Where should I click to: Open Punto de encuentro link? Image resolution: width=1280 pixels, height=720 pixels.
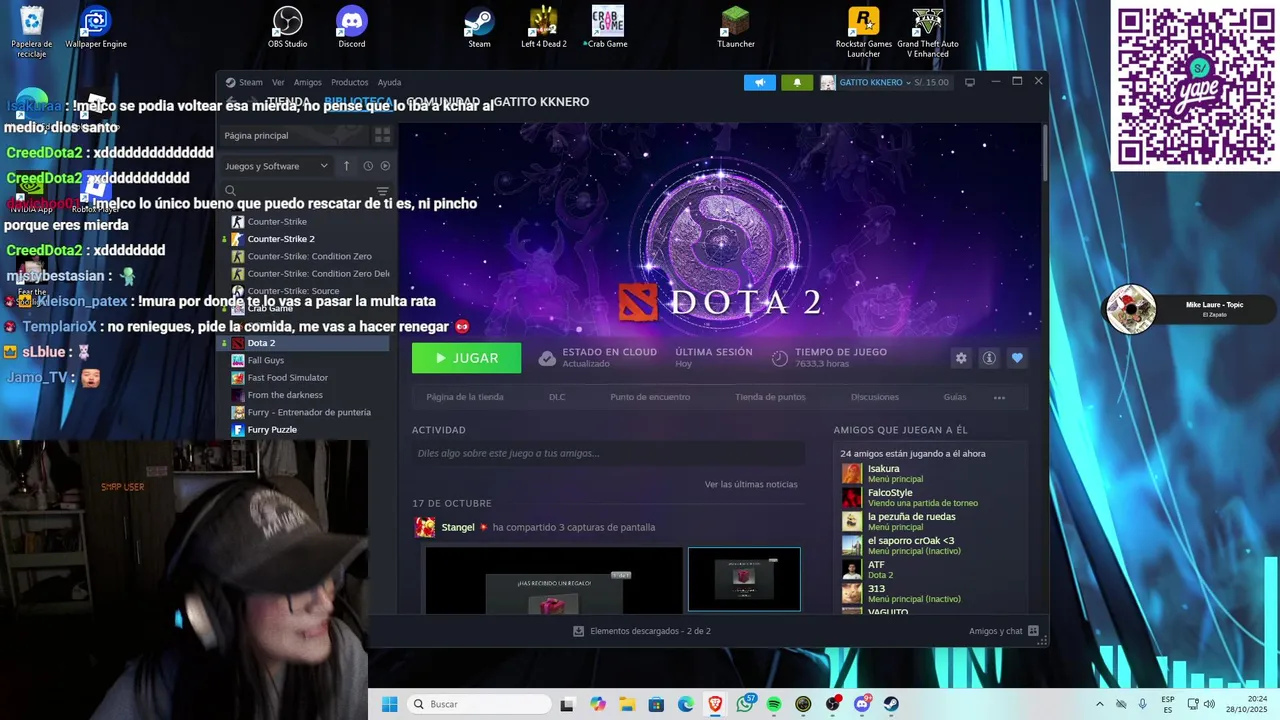(650, 397)
